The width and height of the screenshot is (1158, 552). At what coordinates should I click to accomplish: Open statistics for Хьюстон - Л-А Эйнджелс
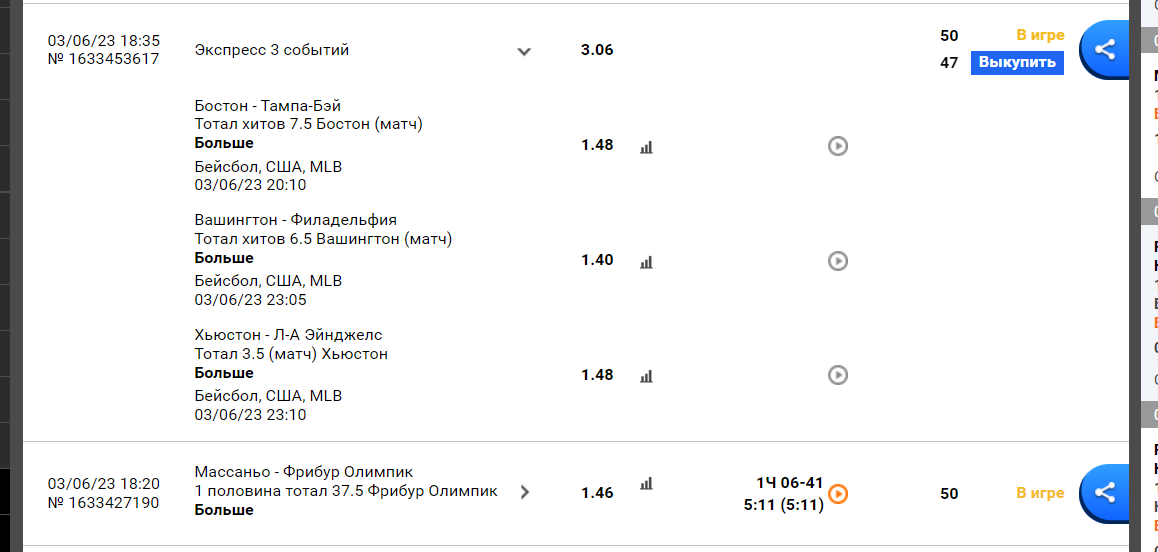646,376
